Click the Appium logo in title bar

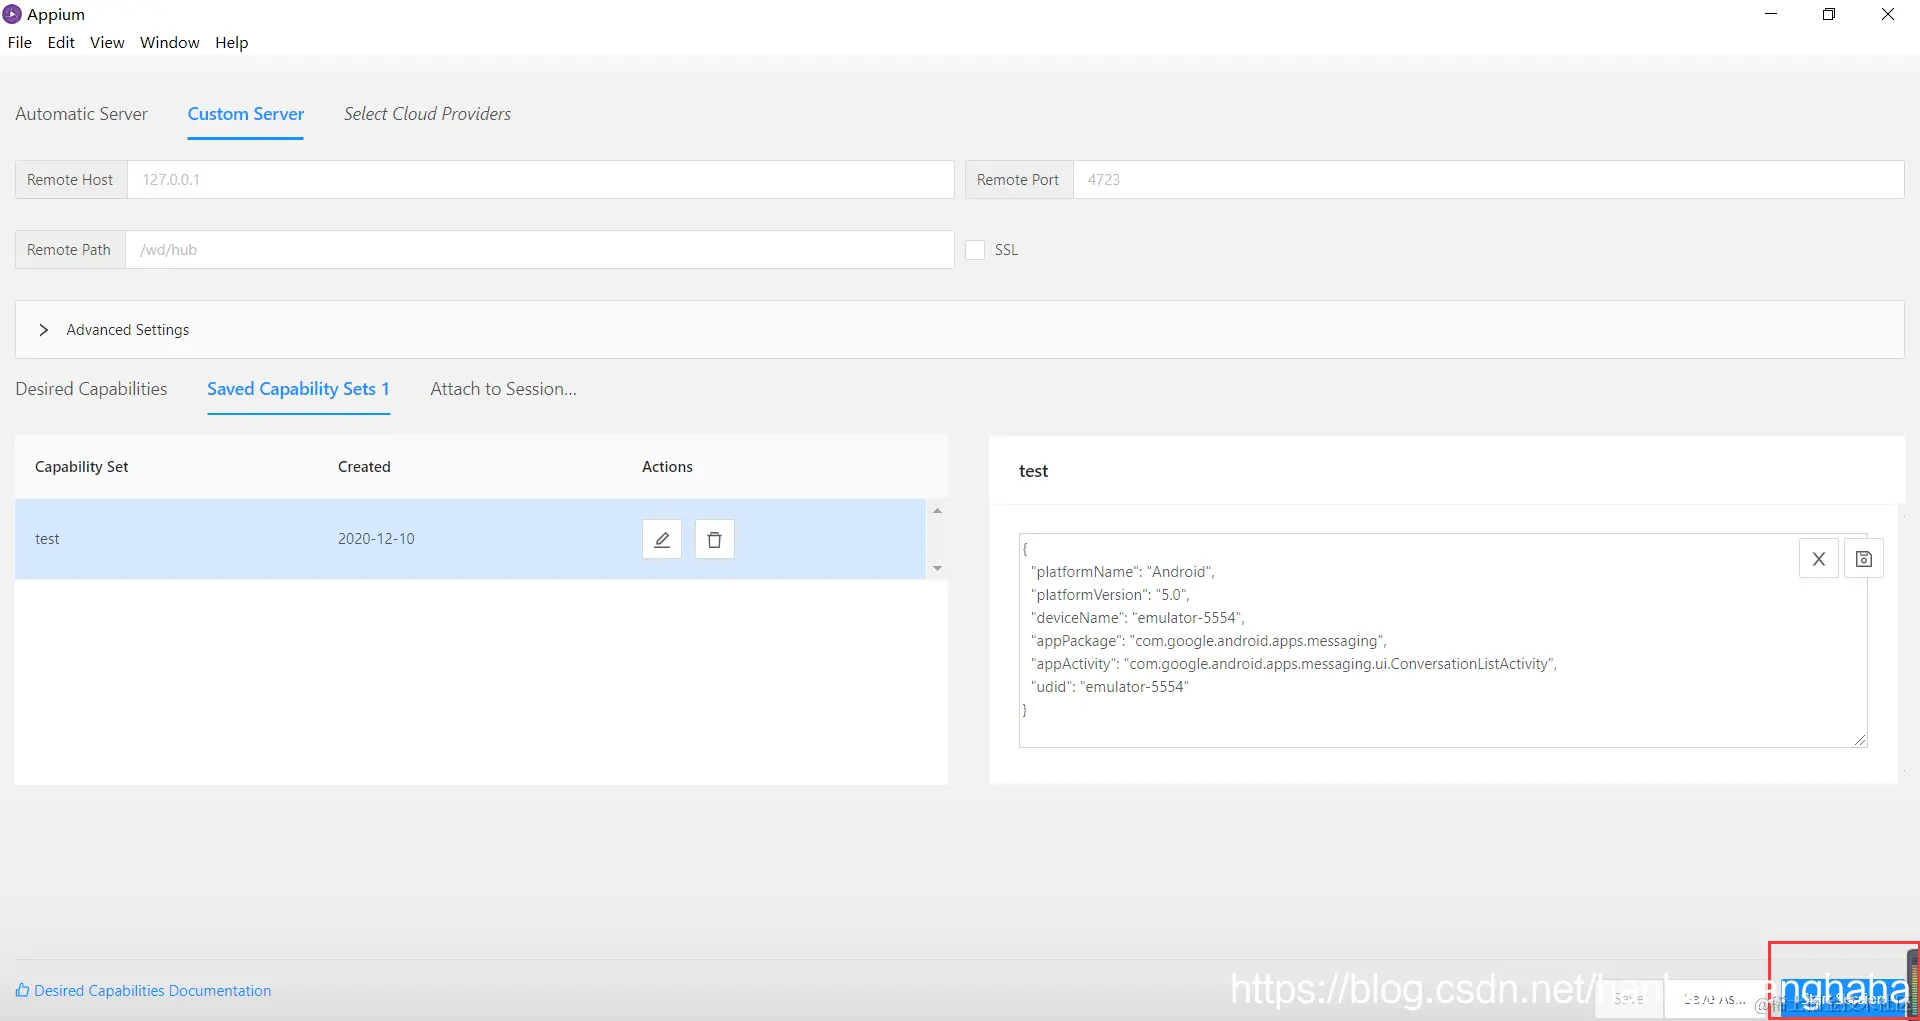[x=12, y=14]
